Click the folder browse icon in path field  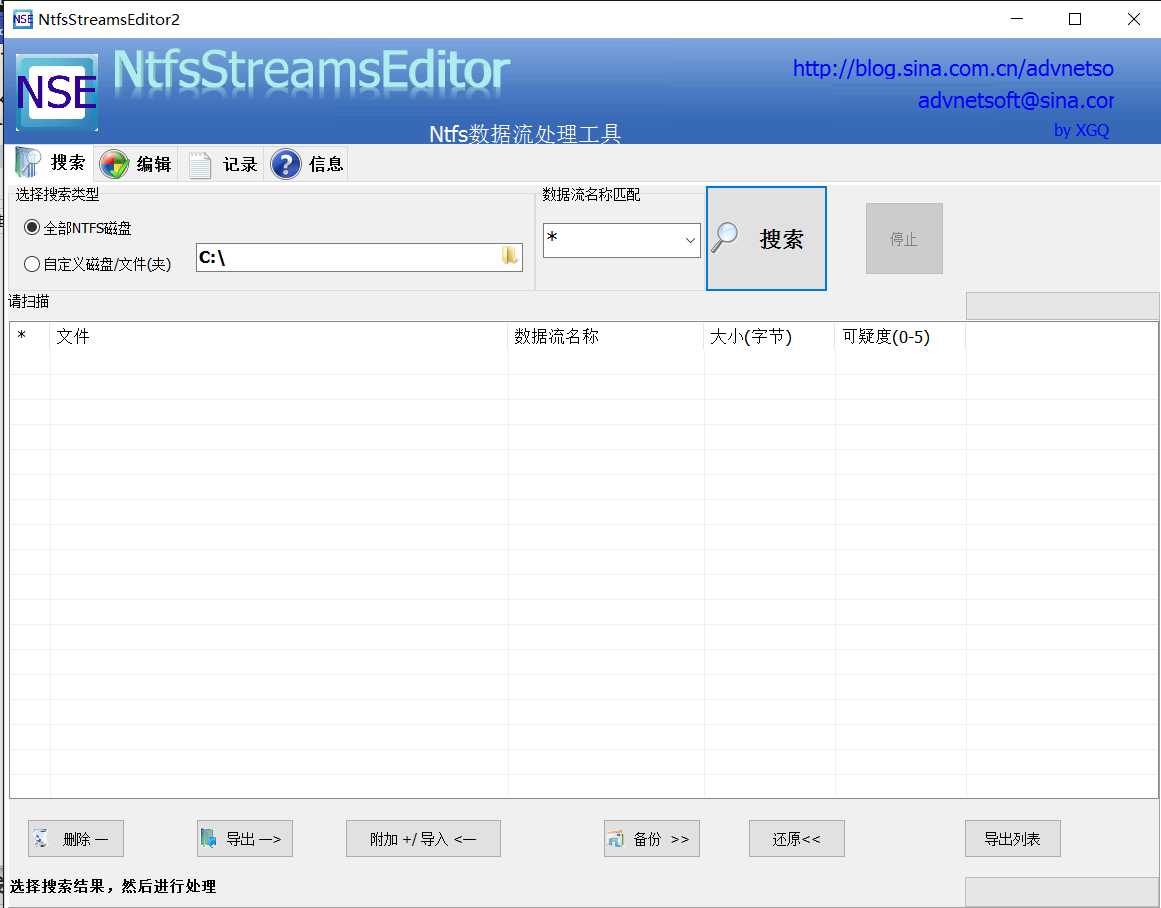[x=509, y=256]
